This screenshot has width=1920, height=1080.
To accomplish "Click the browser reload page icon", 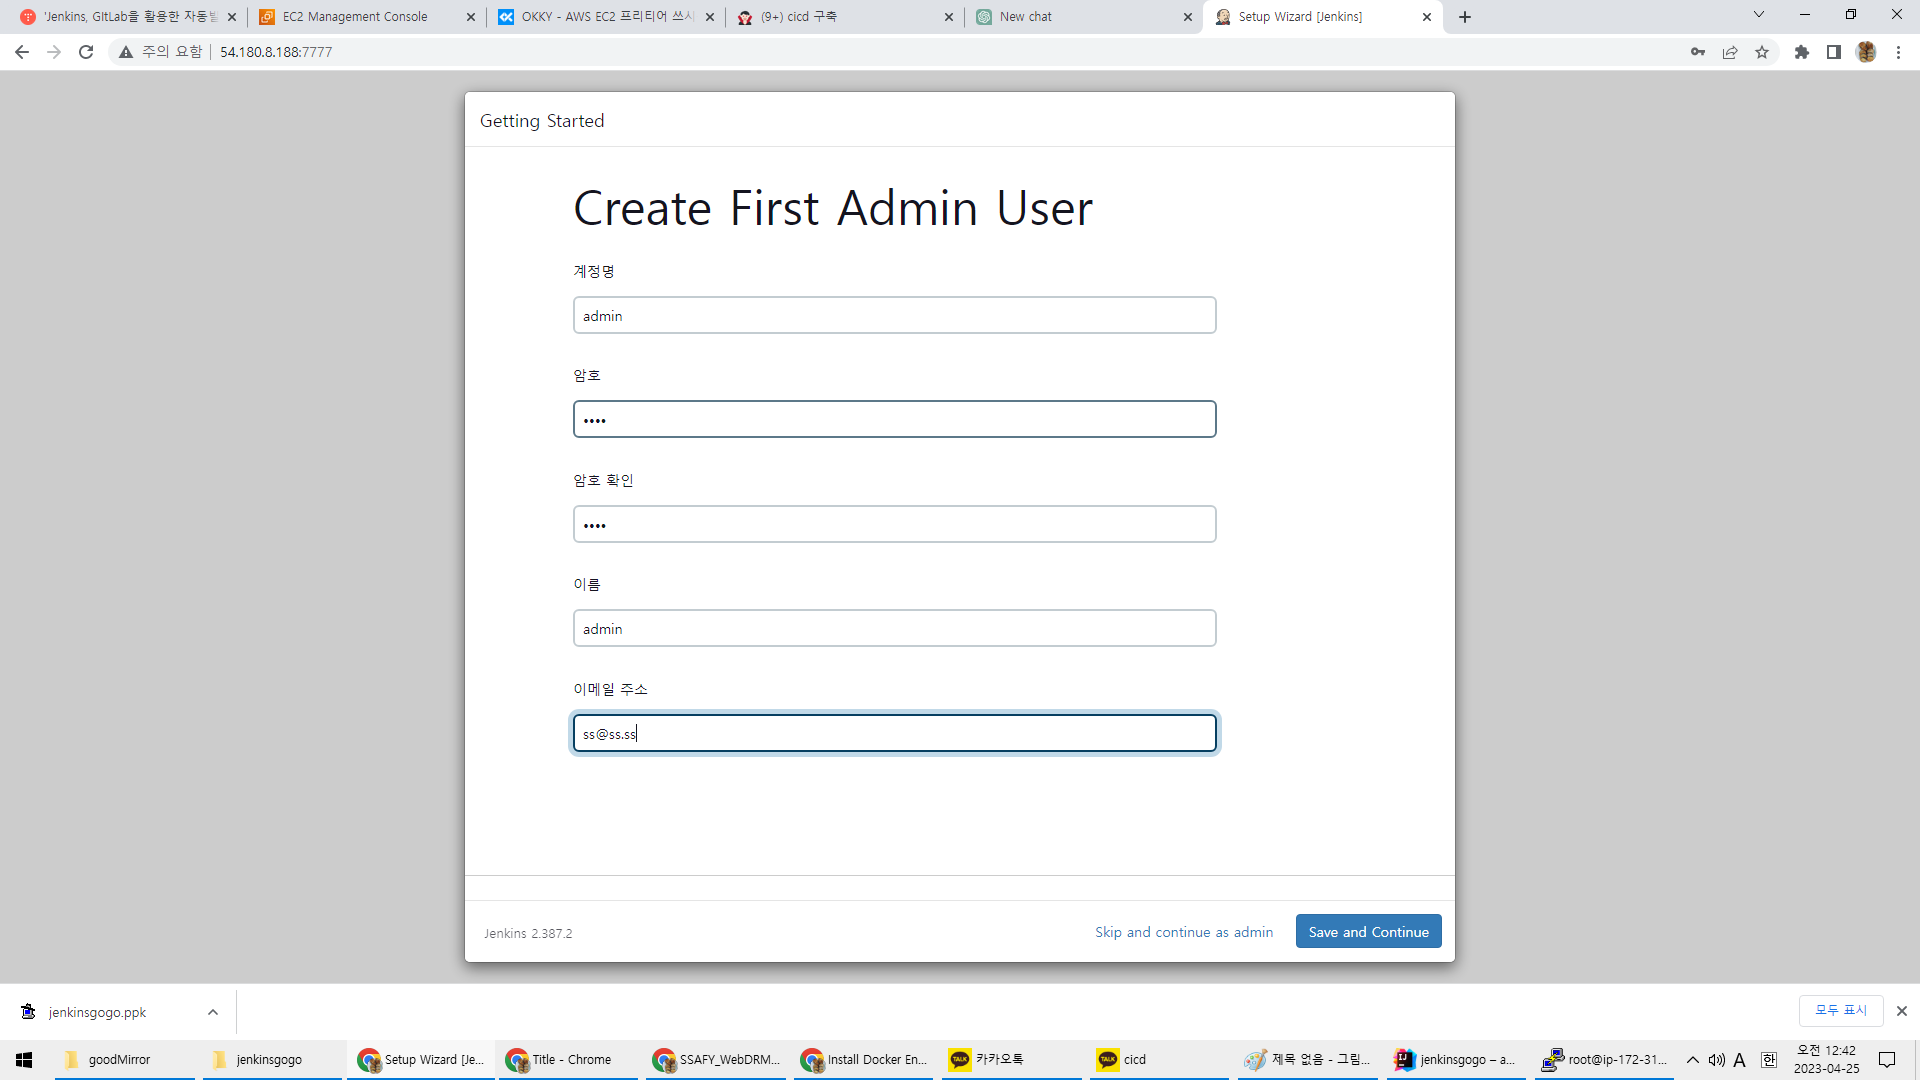I will click(x=86, y=52).
